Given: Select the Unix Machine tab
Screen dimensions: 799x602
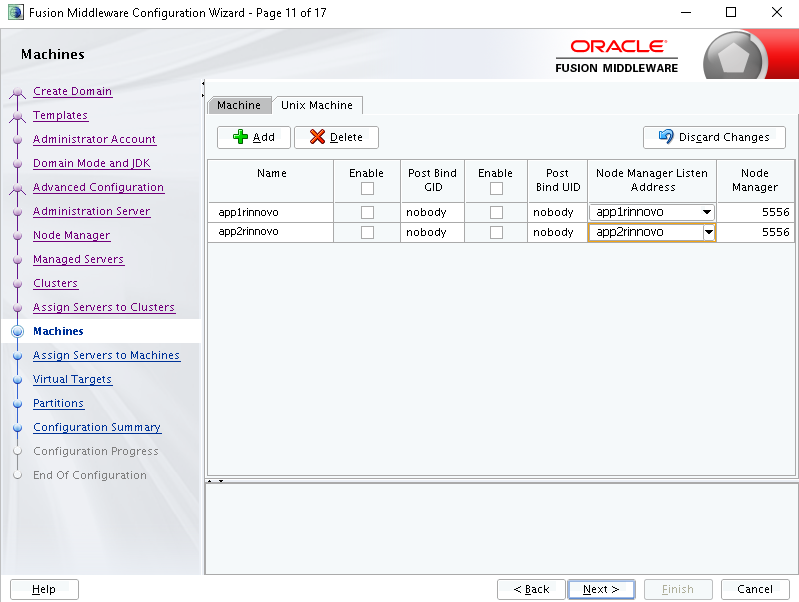Looking at the screenshot, I should pos(317,105).
